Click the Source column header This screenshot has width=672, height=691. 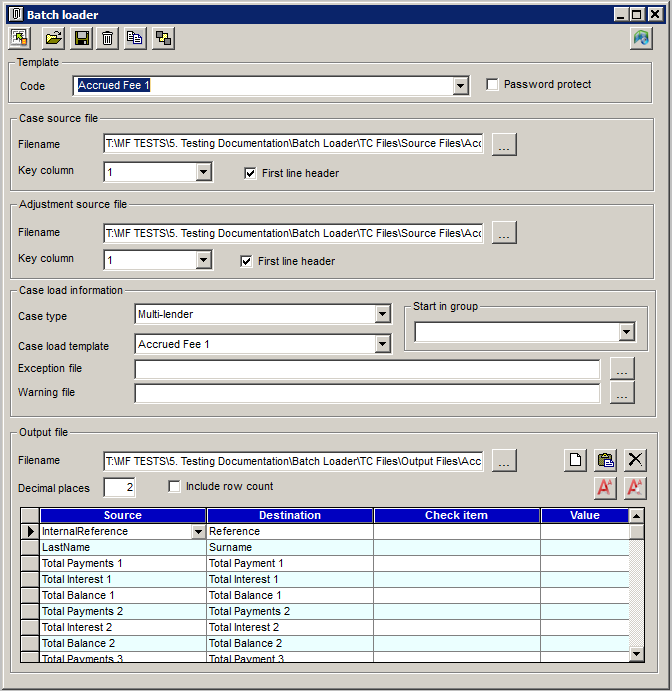pos(123,515)
